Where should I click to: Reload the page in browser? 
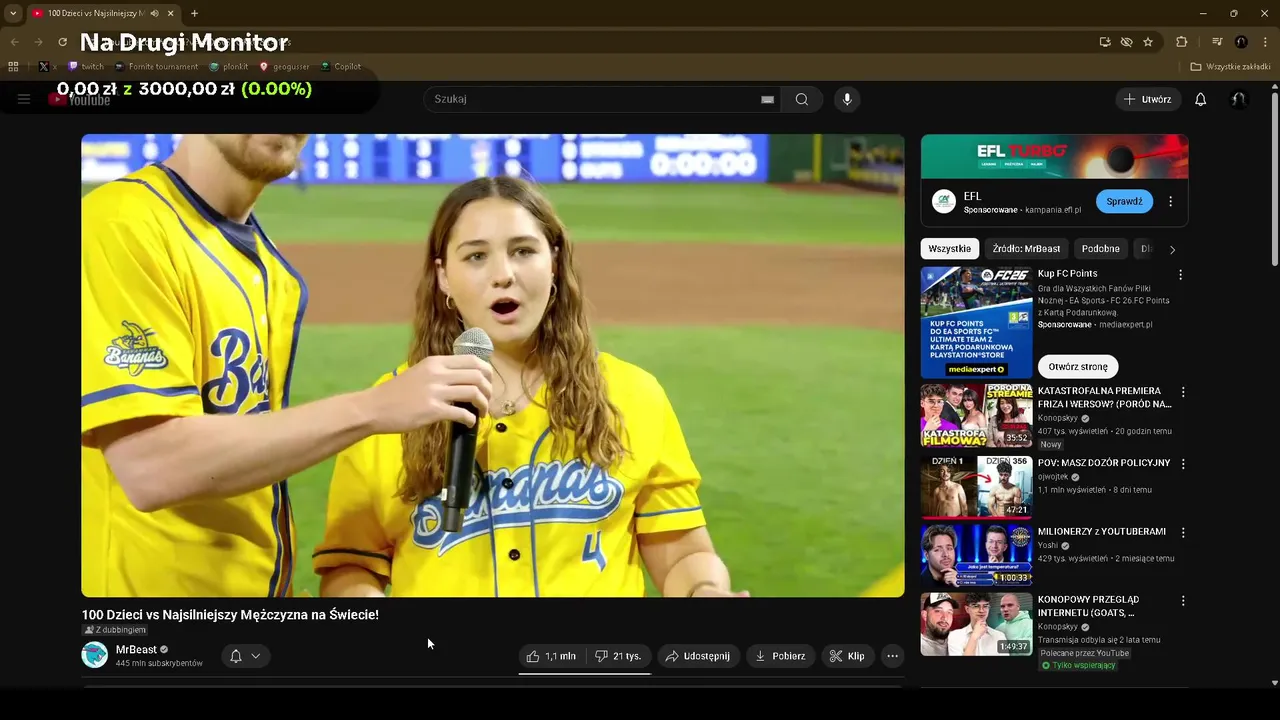[x=62, y=42]
